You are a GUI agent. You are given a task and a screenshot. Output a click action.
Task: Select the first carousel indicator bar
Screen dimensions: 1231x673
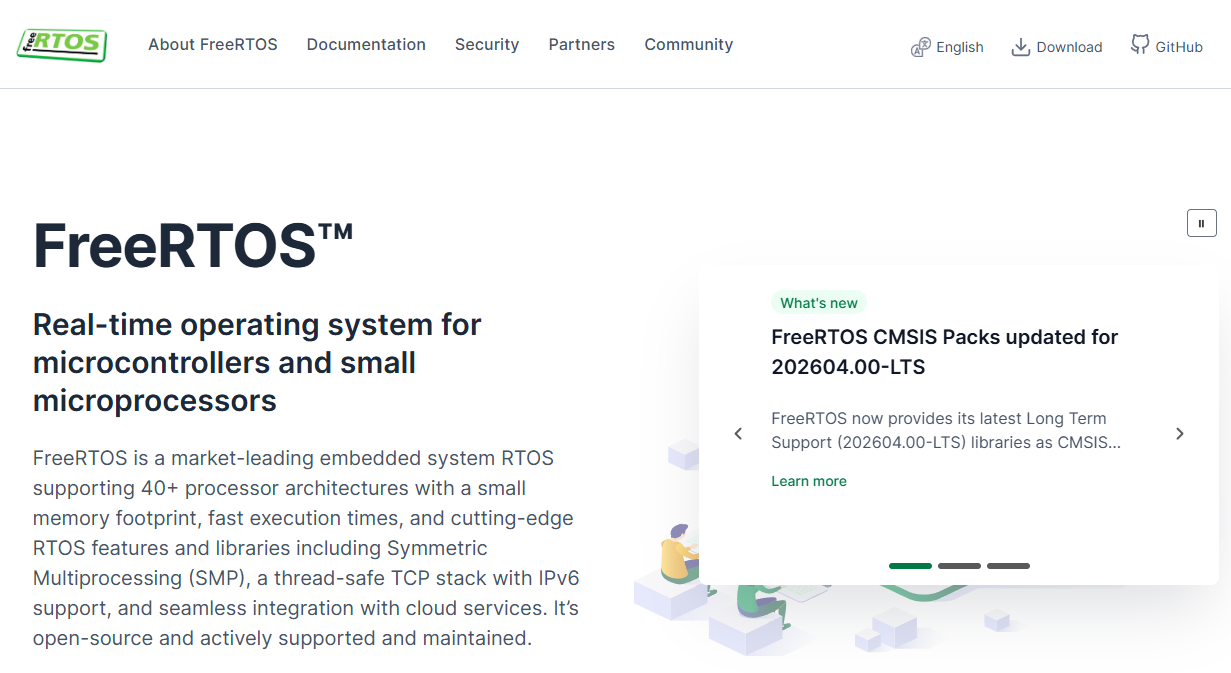(910, 566)
